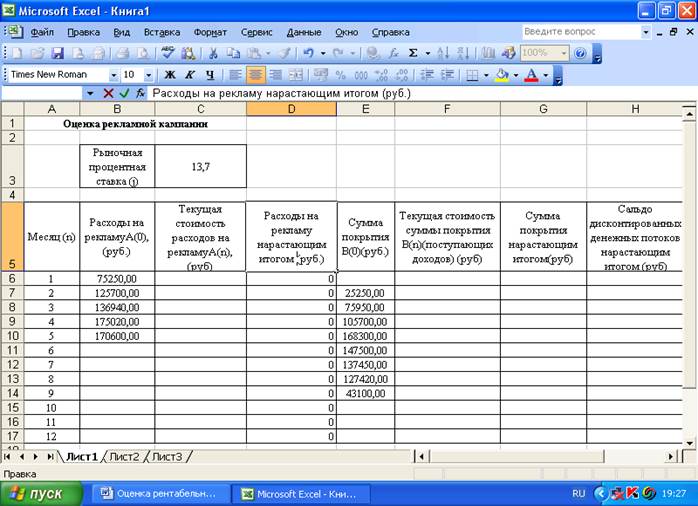
Task: Expand the Name Box dropdown arrow
Action: coord(90,93)
